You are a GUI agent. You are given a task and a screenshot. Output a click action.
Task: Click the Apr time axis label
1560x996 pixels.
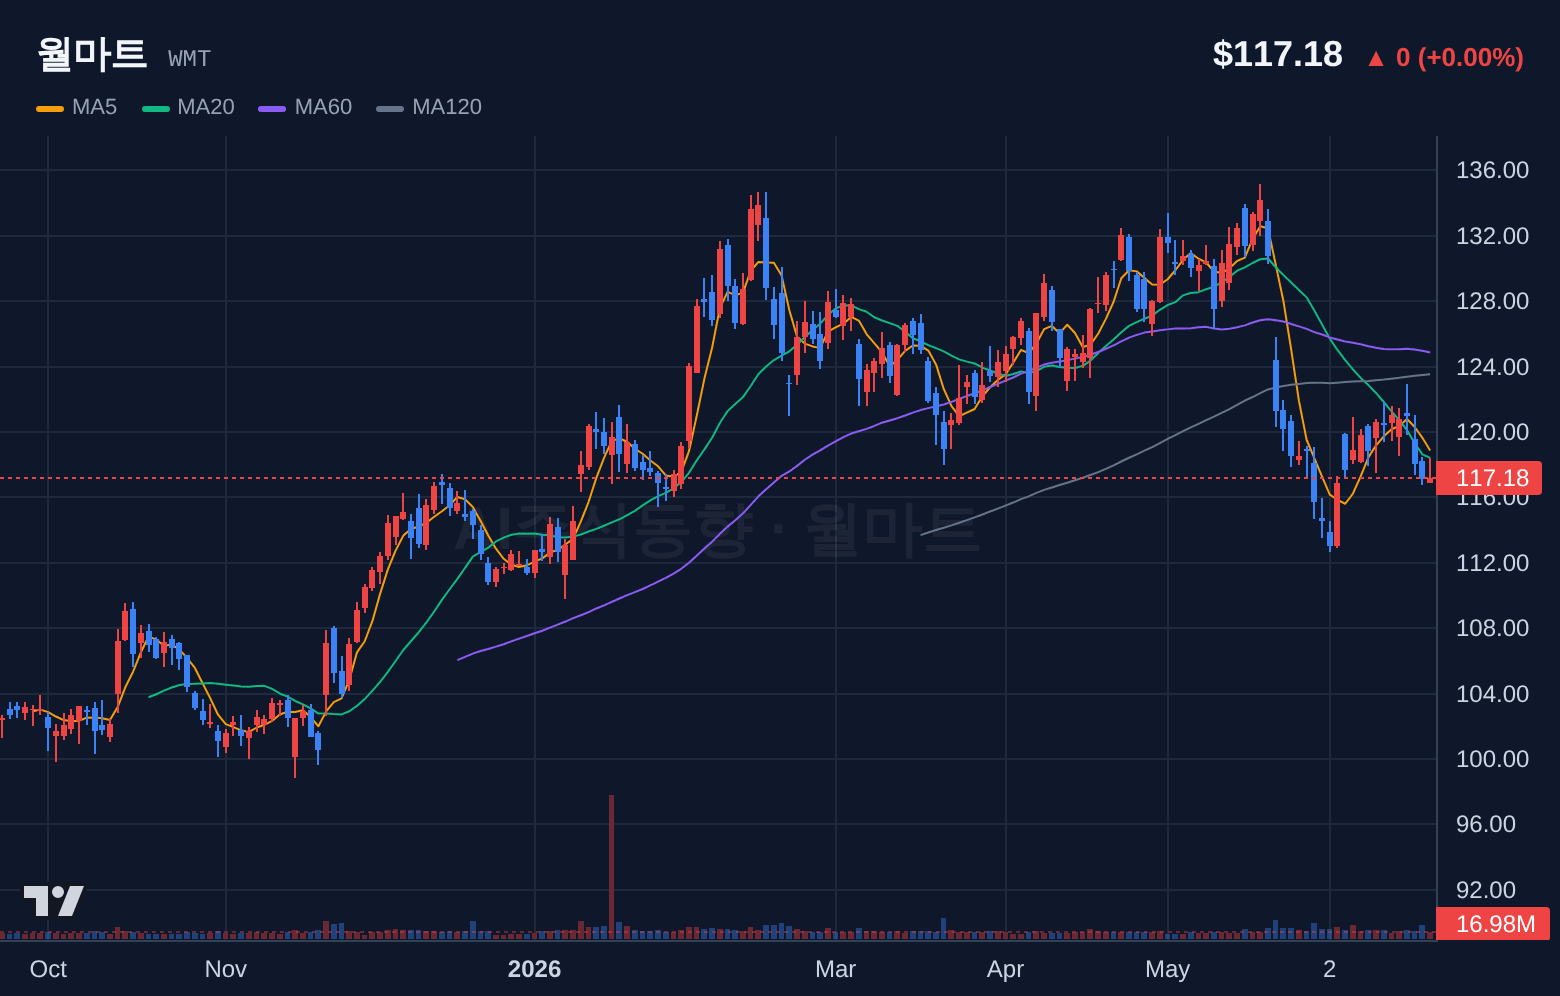(x=1005, y=969)
